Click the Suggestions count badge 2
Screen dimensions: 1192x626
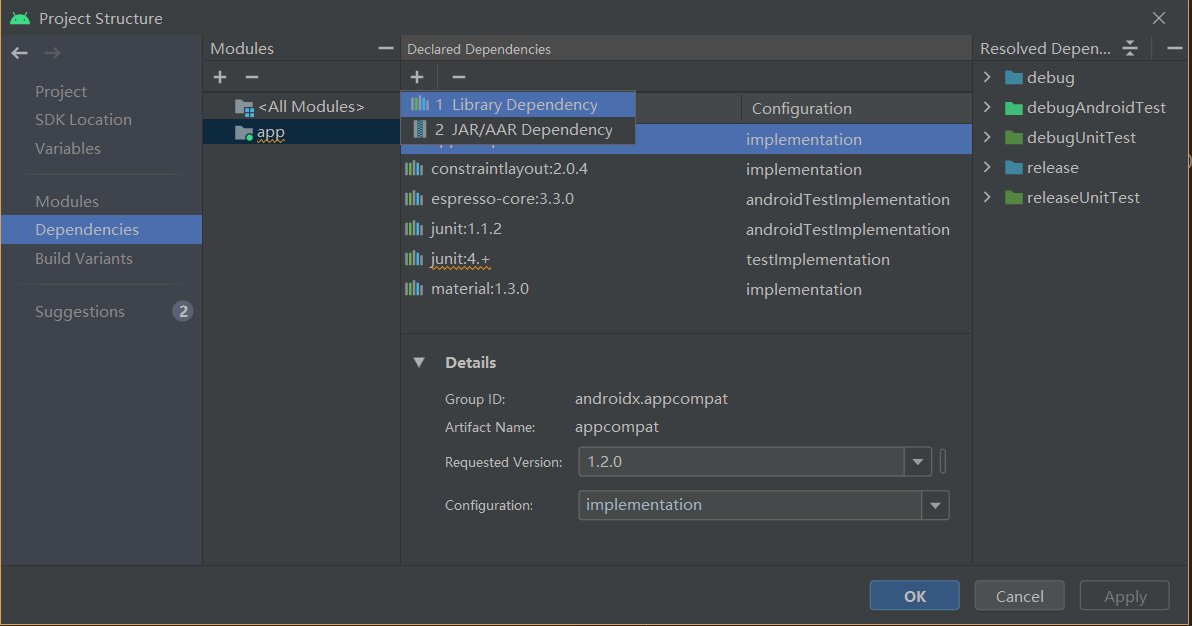click(182, 311)
